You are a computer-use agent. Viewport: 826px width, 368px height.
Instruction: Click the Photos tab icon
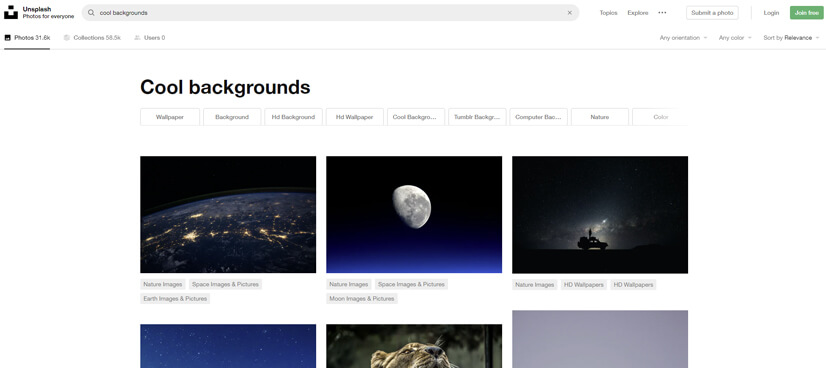click(7, 38)
